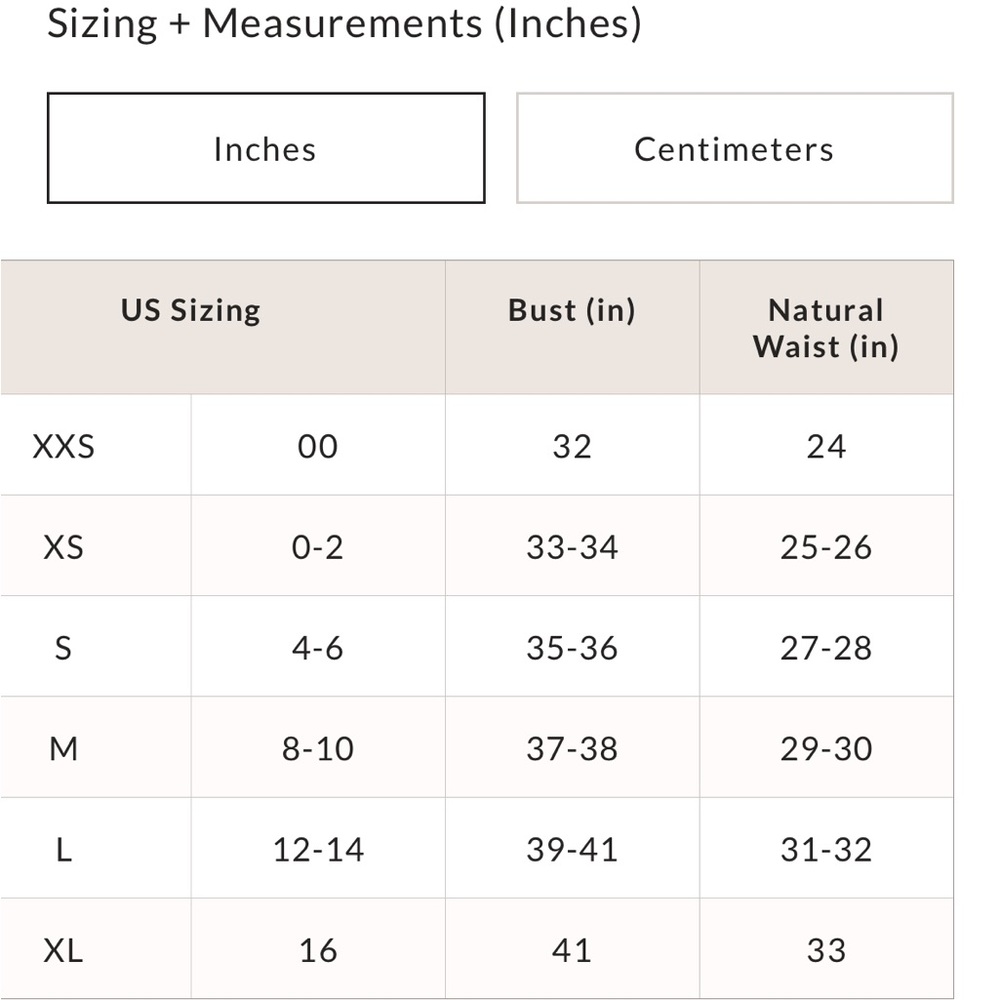
Task: Click the 0-2 US size cell
Action: click(x=318, y=547)
